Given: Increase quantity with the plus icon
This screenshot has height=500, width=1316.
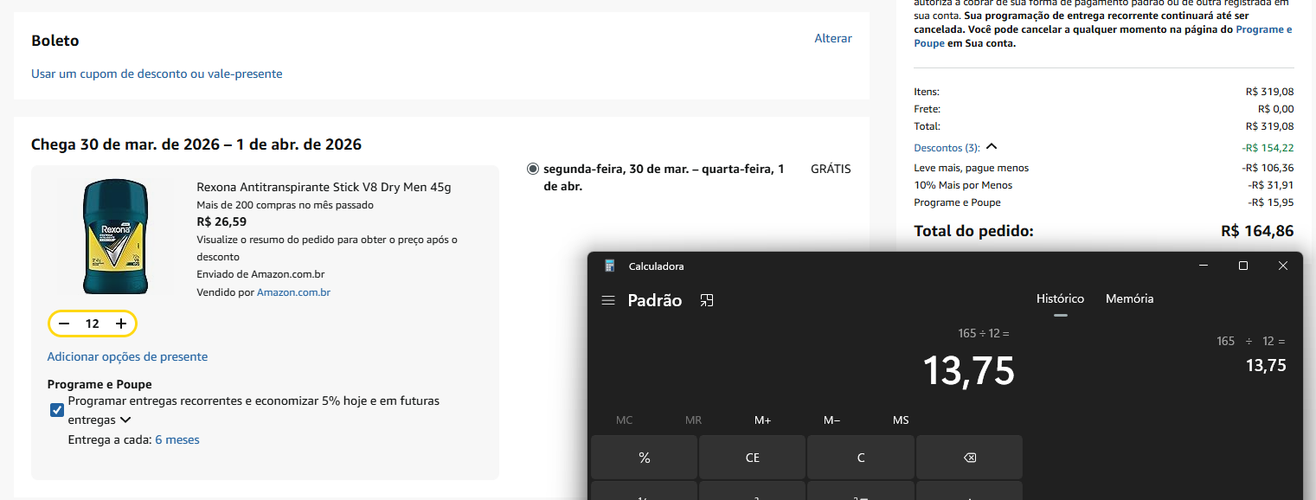Looking at the screenshot, I should click(121, 324).
